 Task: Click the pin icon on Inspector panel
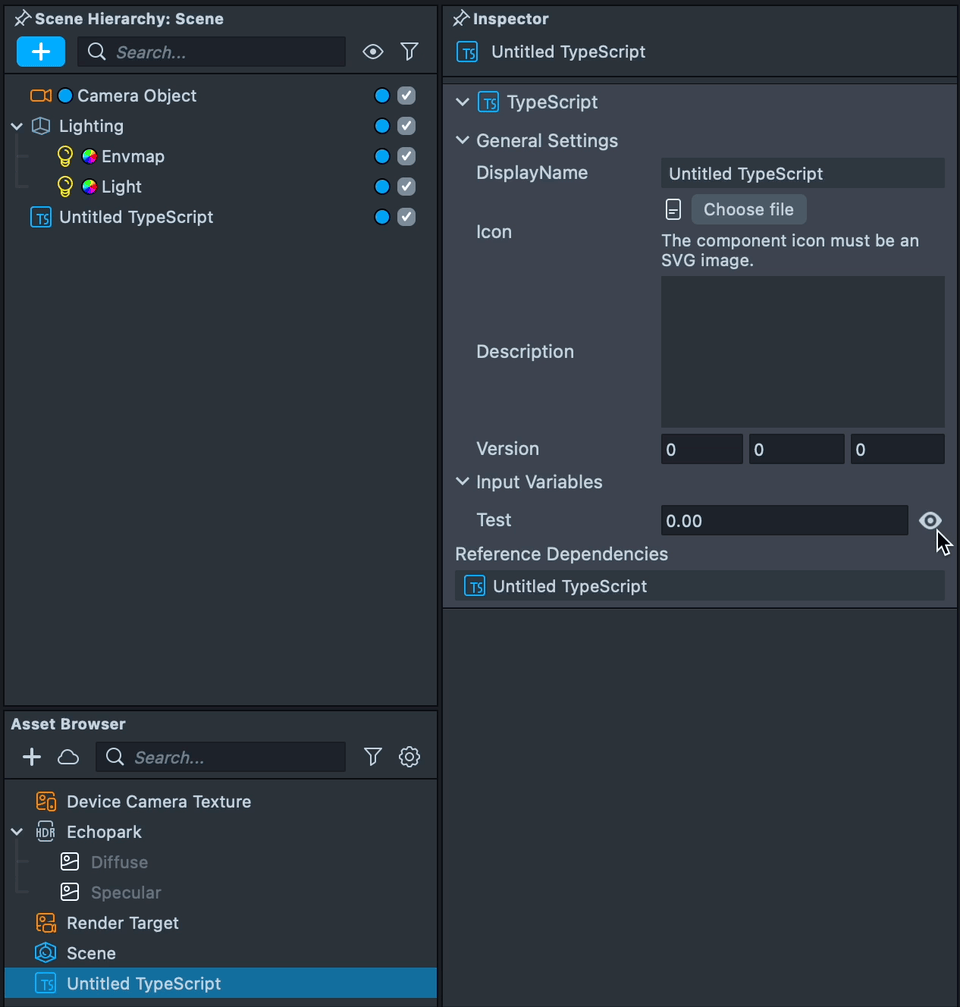(x=461, y=19)
